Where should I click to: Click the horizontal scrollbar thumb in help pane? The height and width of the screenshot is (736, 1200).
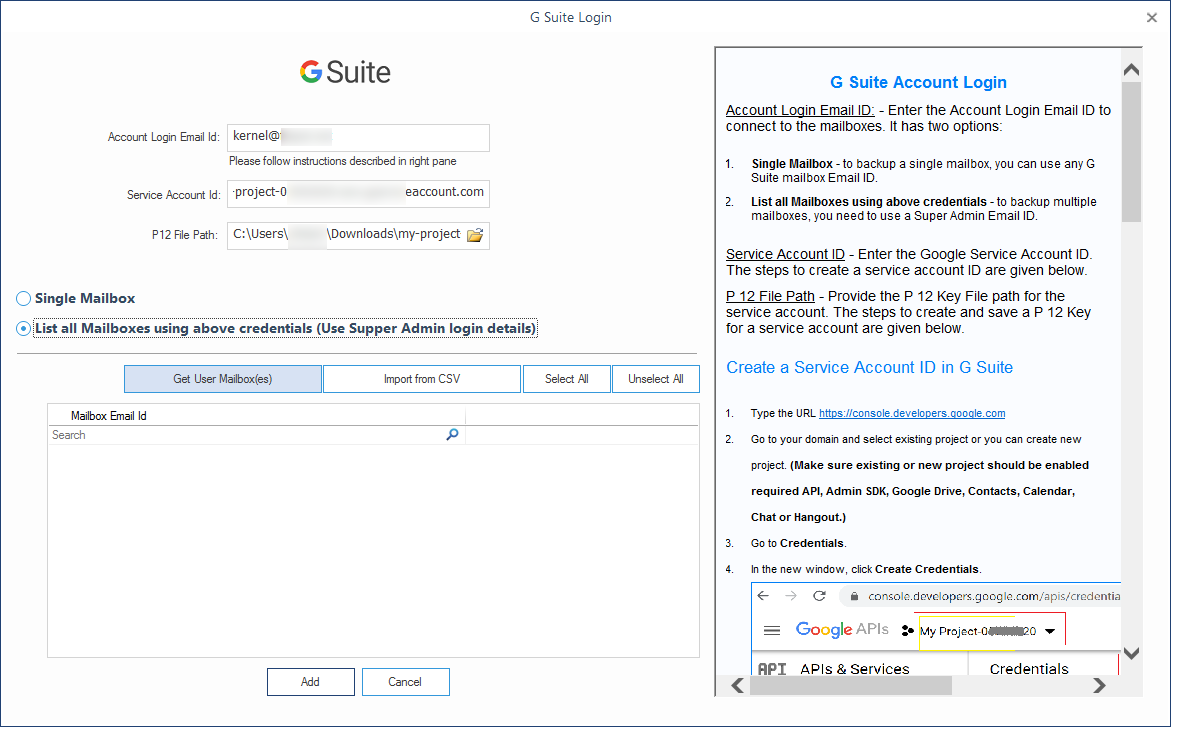[x=850, y=685]
